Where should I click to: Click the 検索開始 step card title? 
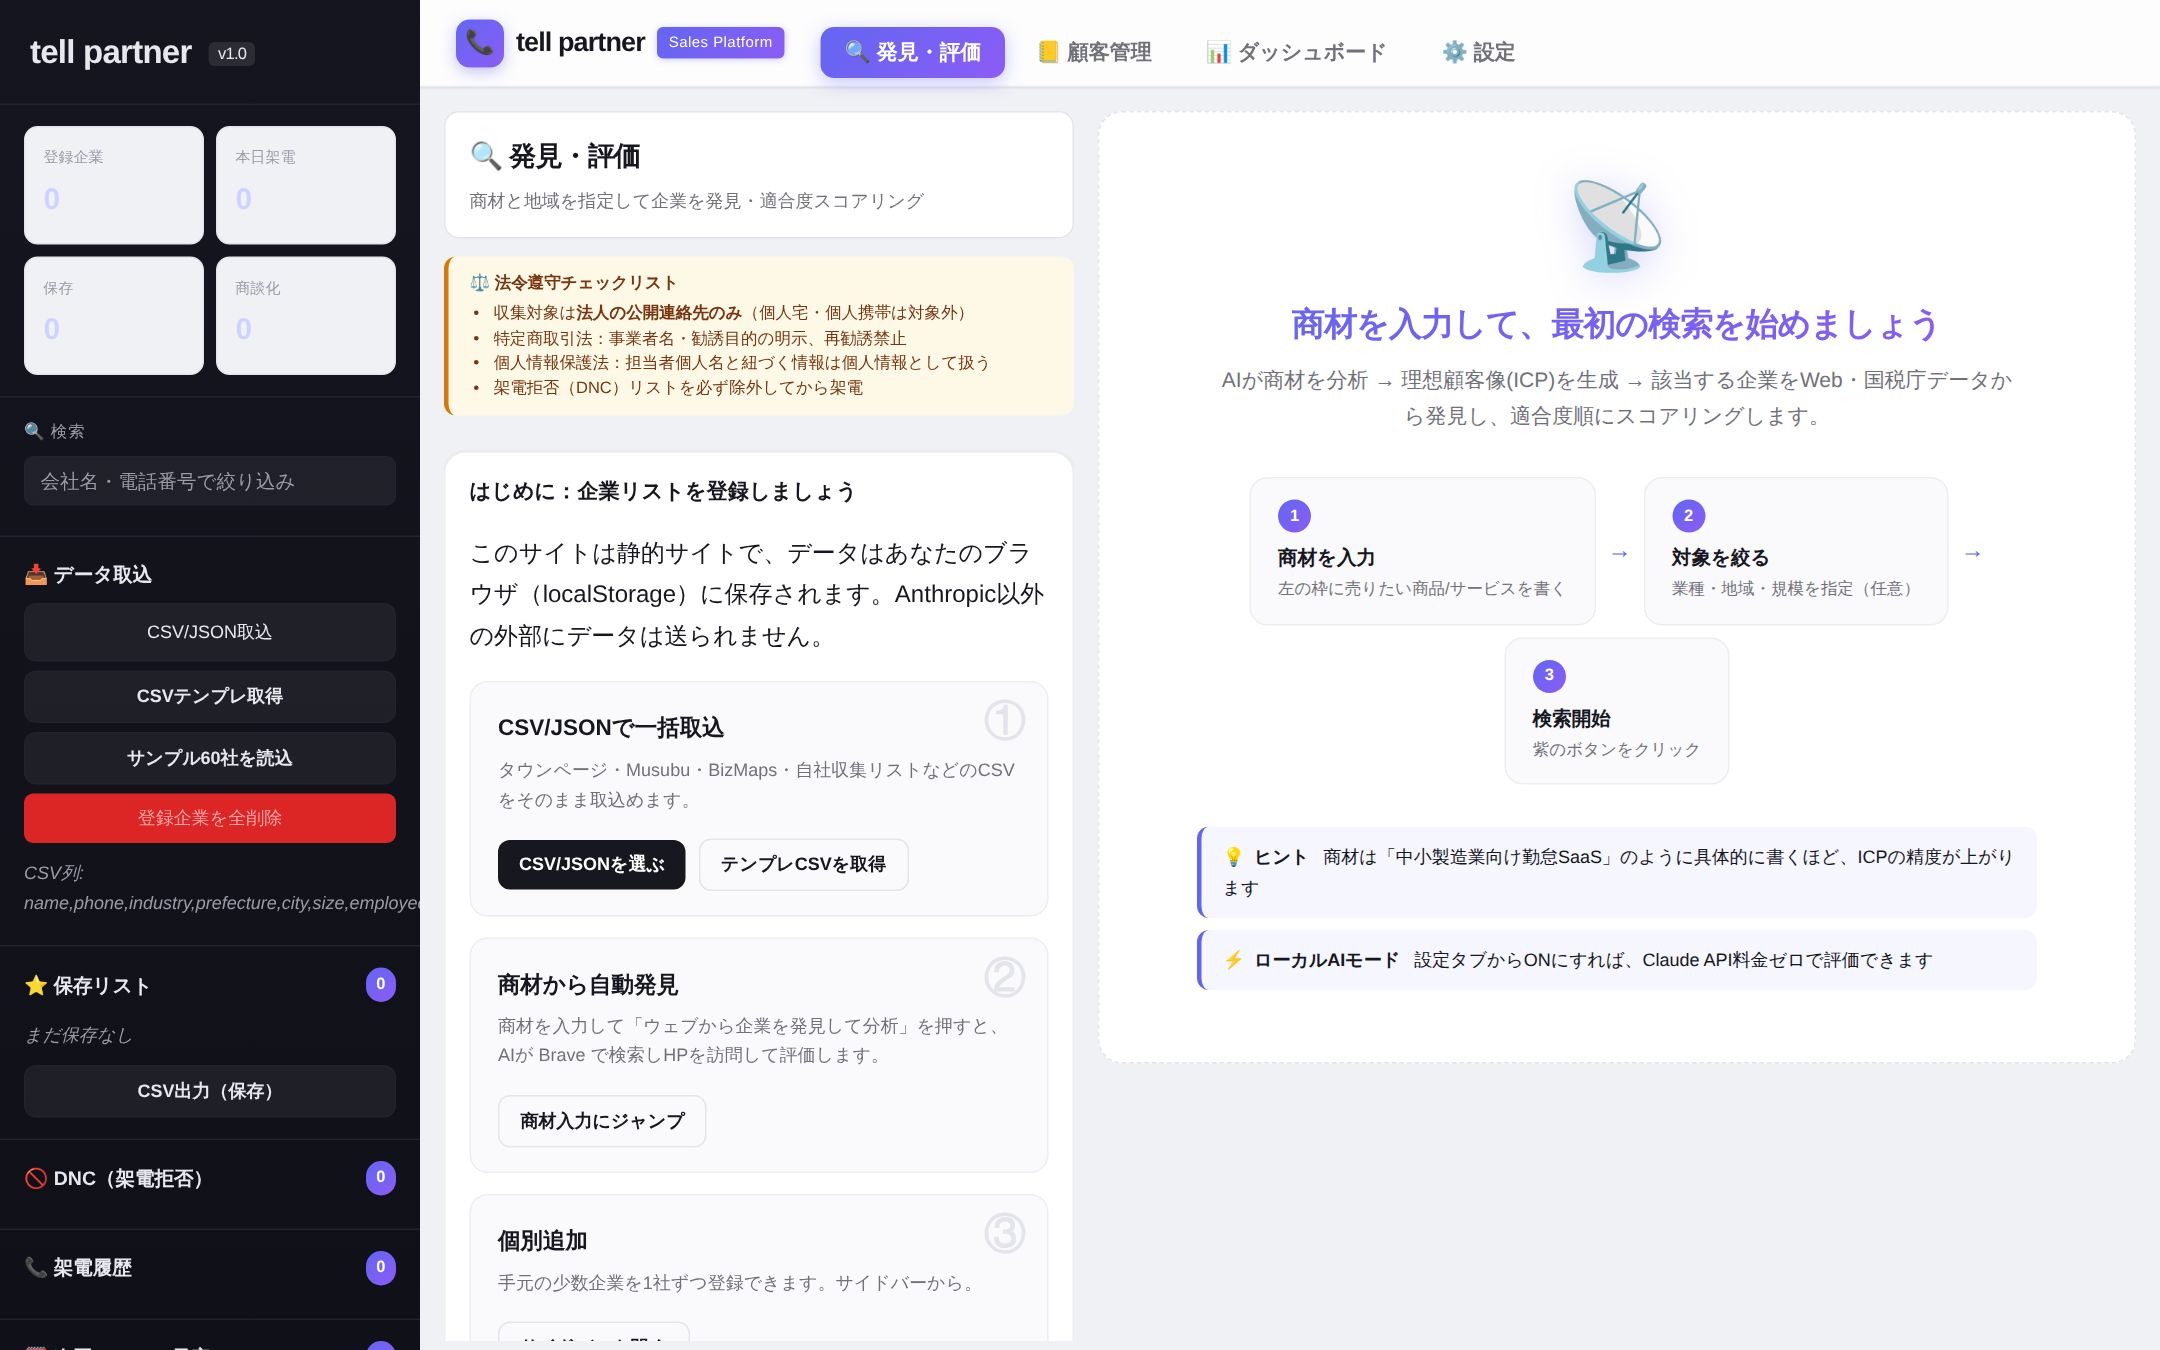[1571, 719]
